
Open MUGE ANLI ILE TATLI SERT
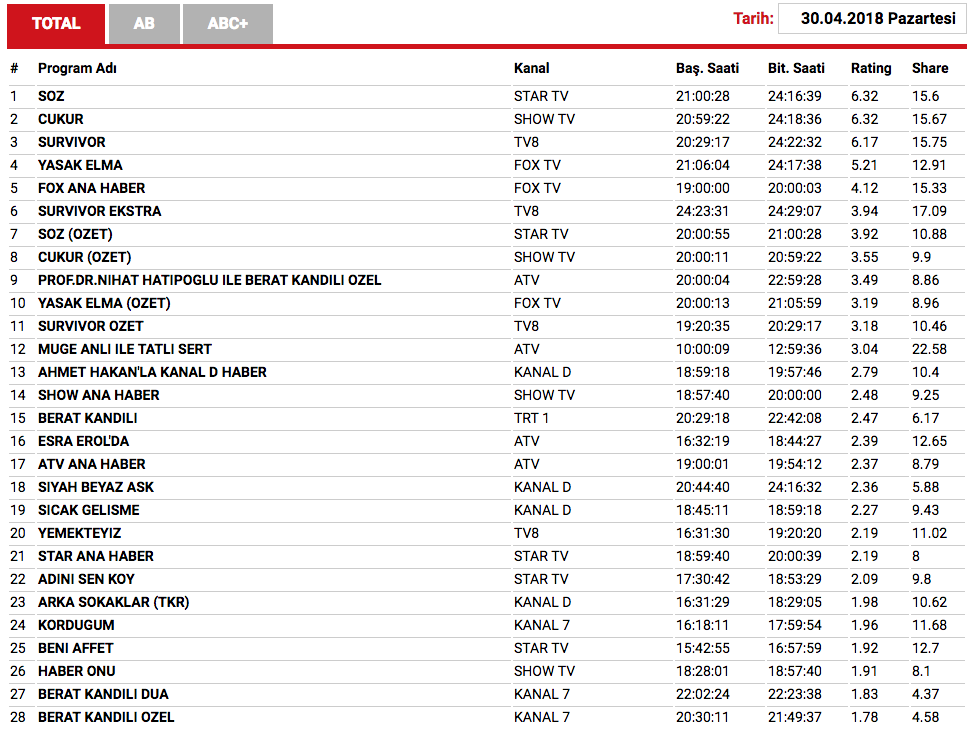pos(125,350)
